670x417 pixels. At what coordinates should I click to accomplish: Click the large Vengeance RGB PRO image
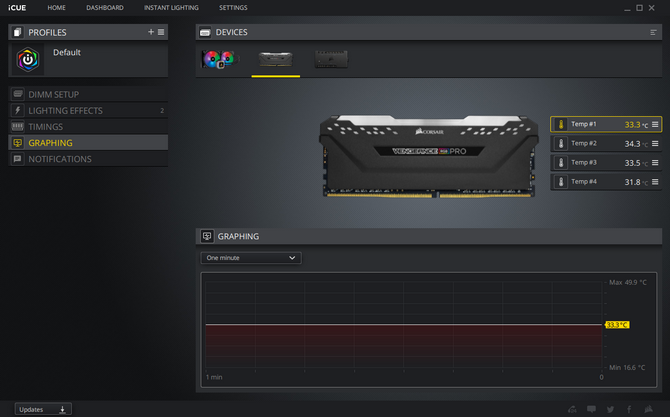click(x=429, y=156)
